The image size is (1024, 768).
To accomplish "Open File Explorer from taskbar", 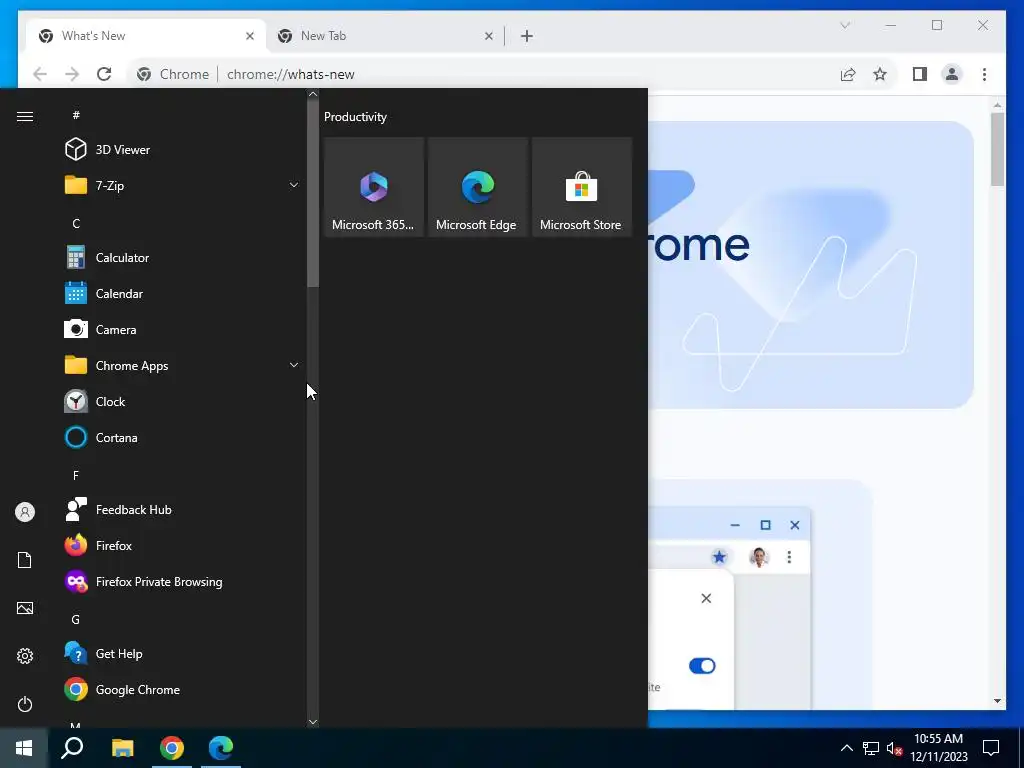I will click(122, 748).
